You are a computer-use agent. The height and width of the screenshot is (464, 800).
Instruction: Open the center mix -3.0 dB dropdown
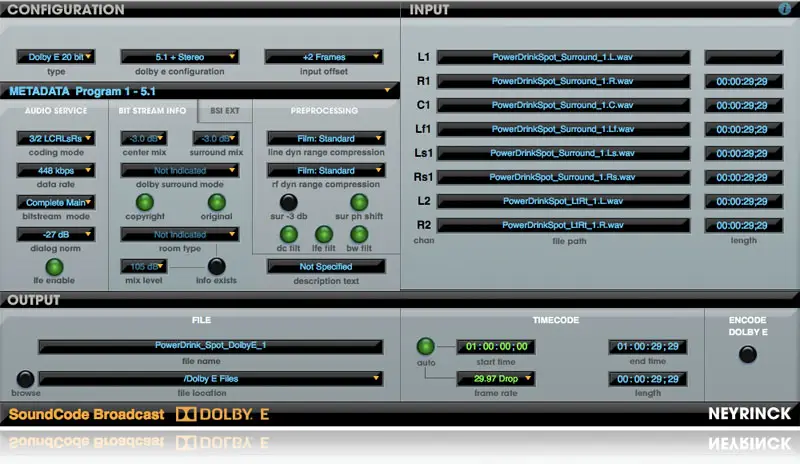pyautogui.click(x=144, y=138)
